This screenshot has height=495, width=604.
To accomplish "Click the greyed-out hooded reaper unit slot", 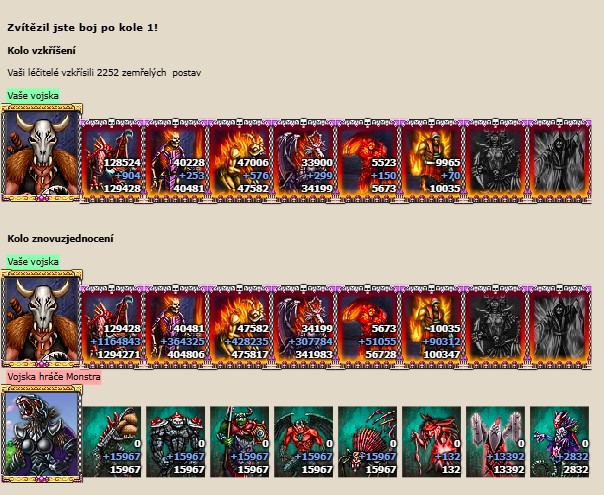I will pos(559,161).
